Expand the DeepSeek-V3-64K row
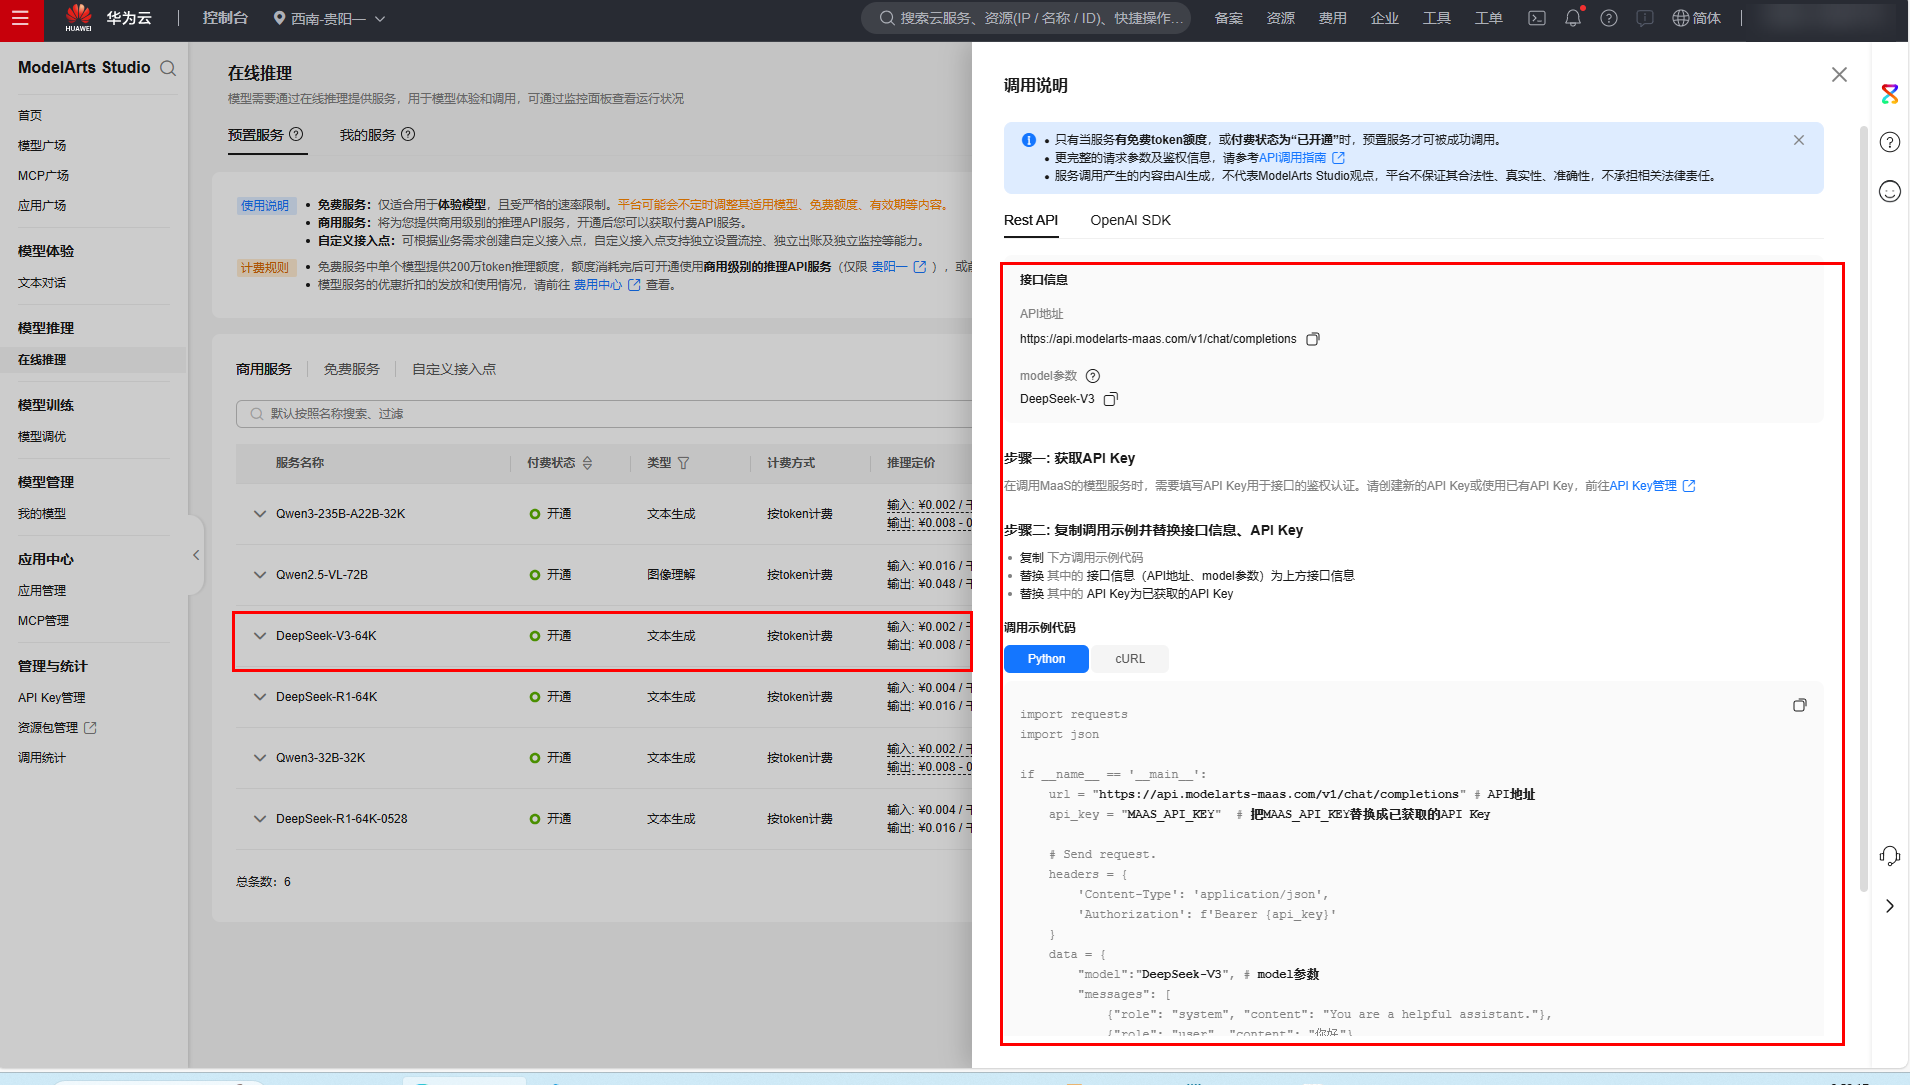 click(260, 636)
